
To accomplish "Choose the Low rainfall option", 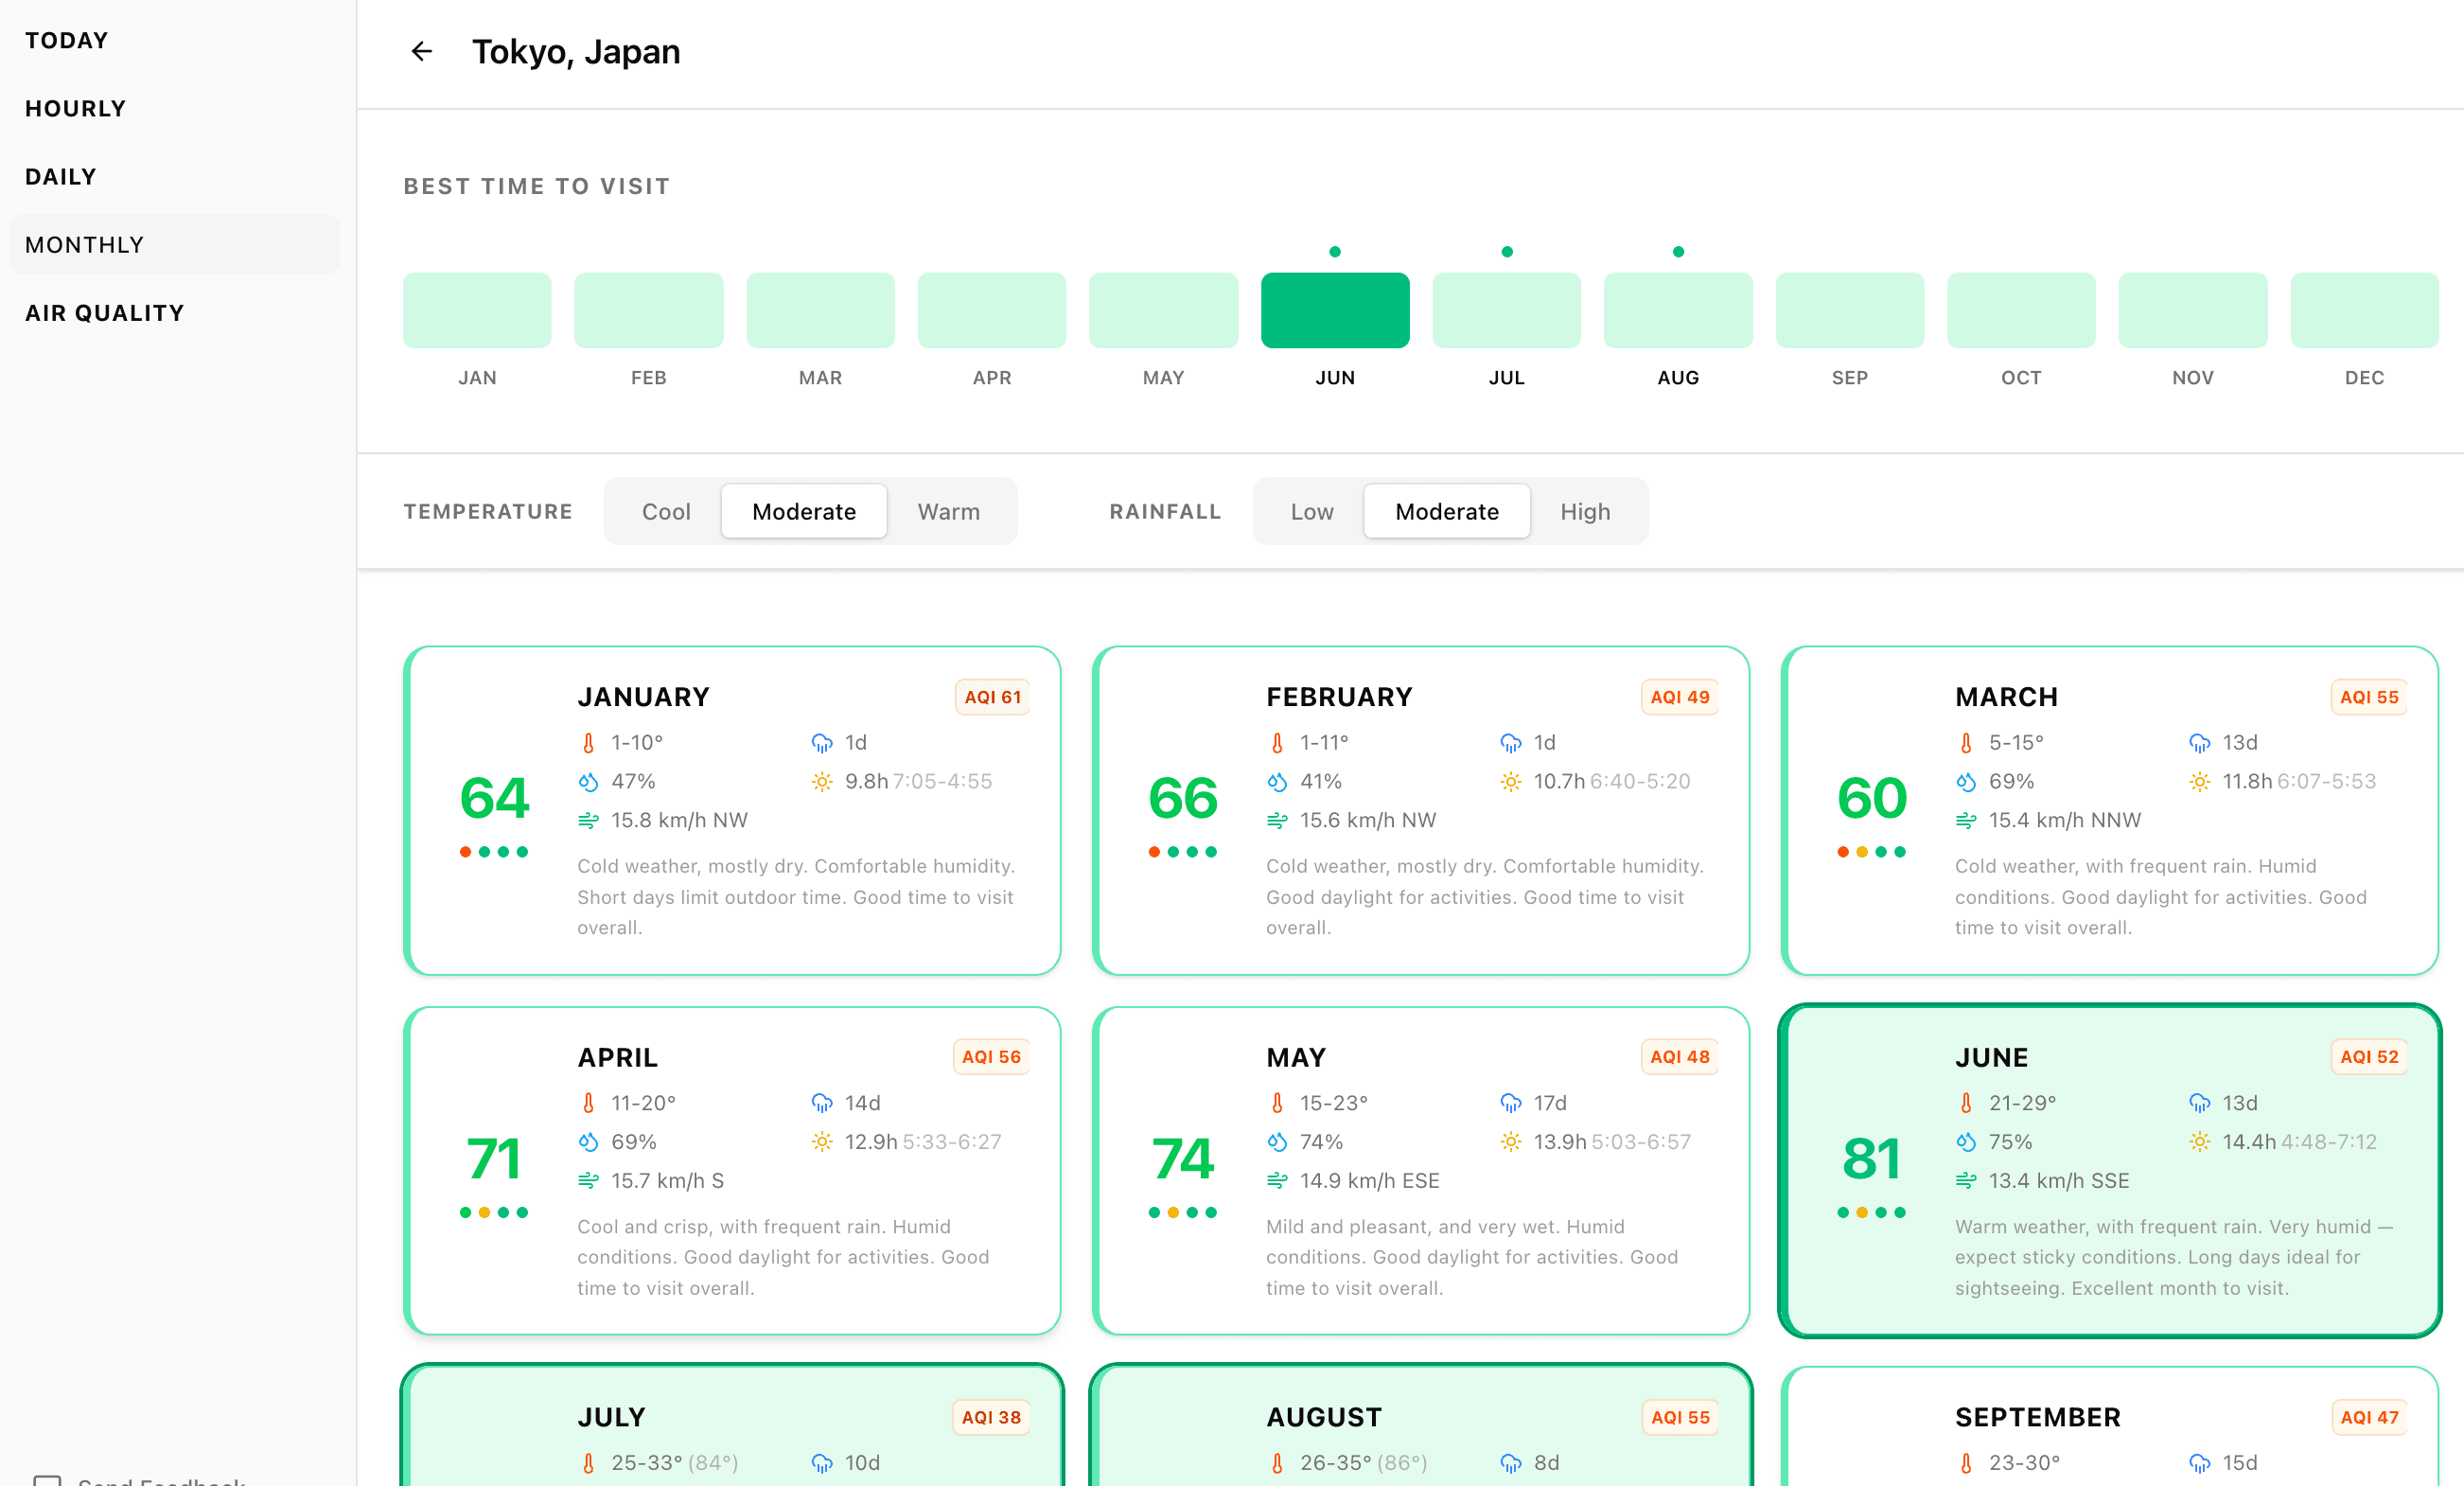I will pos(1311,512).
